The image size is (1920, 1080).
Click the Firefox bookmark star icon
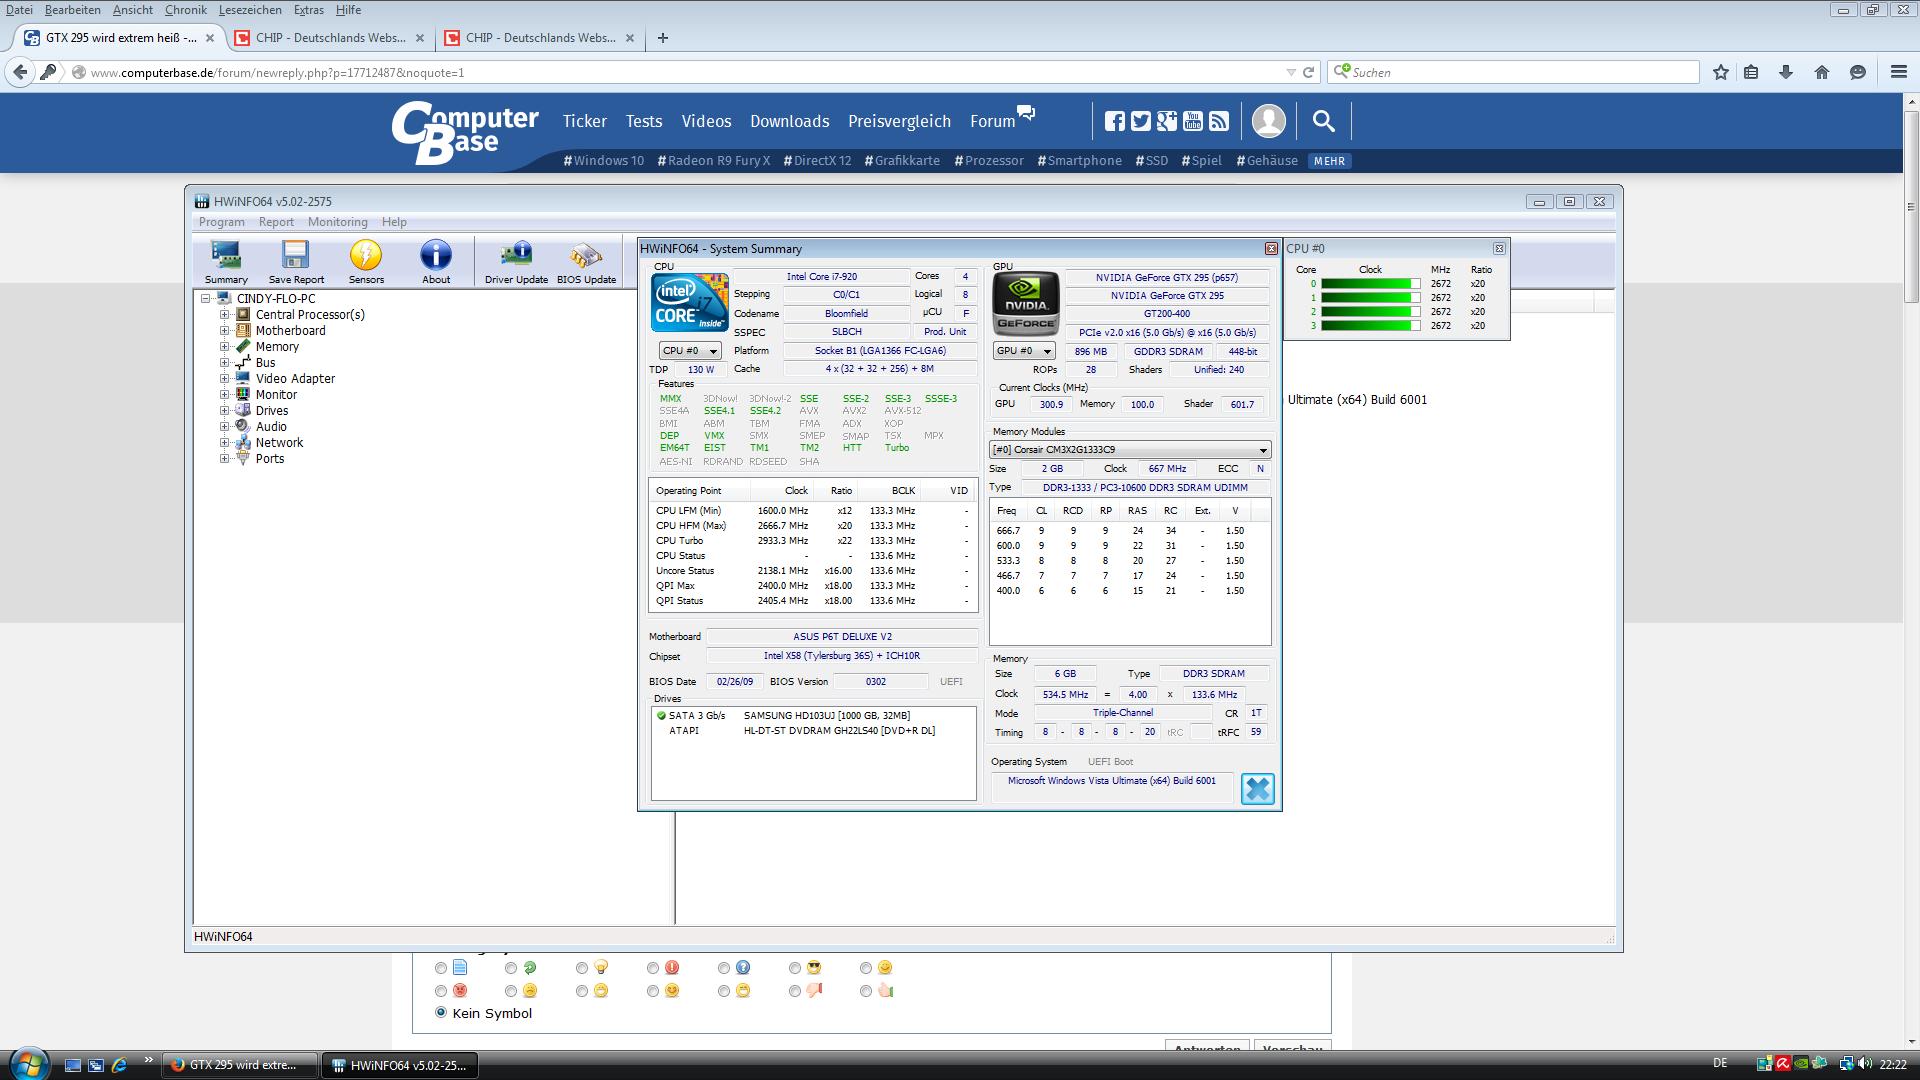[1720, 72]
